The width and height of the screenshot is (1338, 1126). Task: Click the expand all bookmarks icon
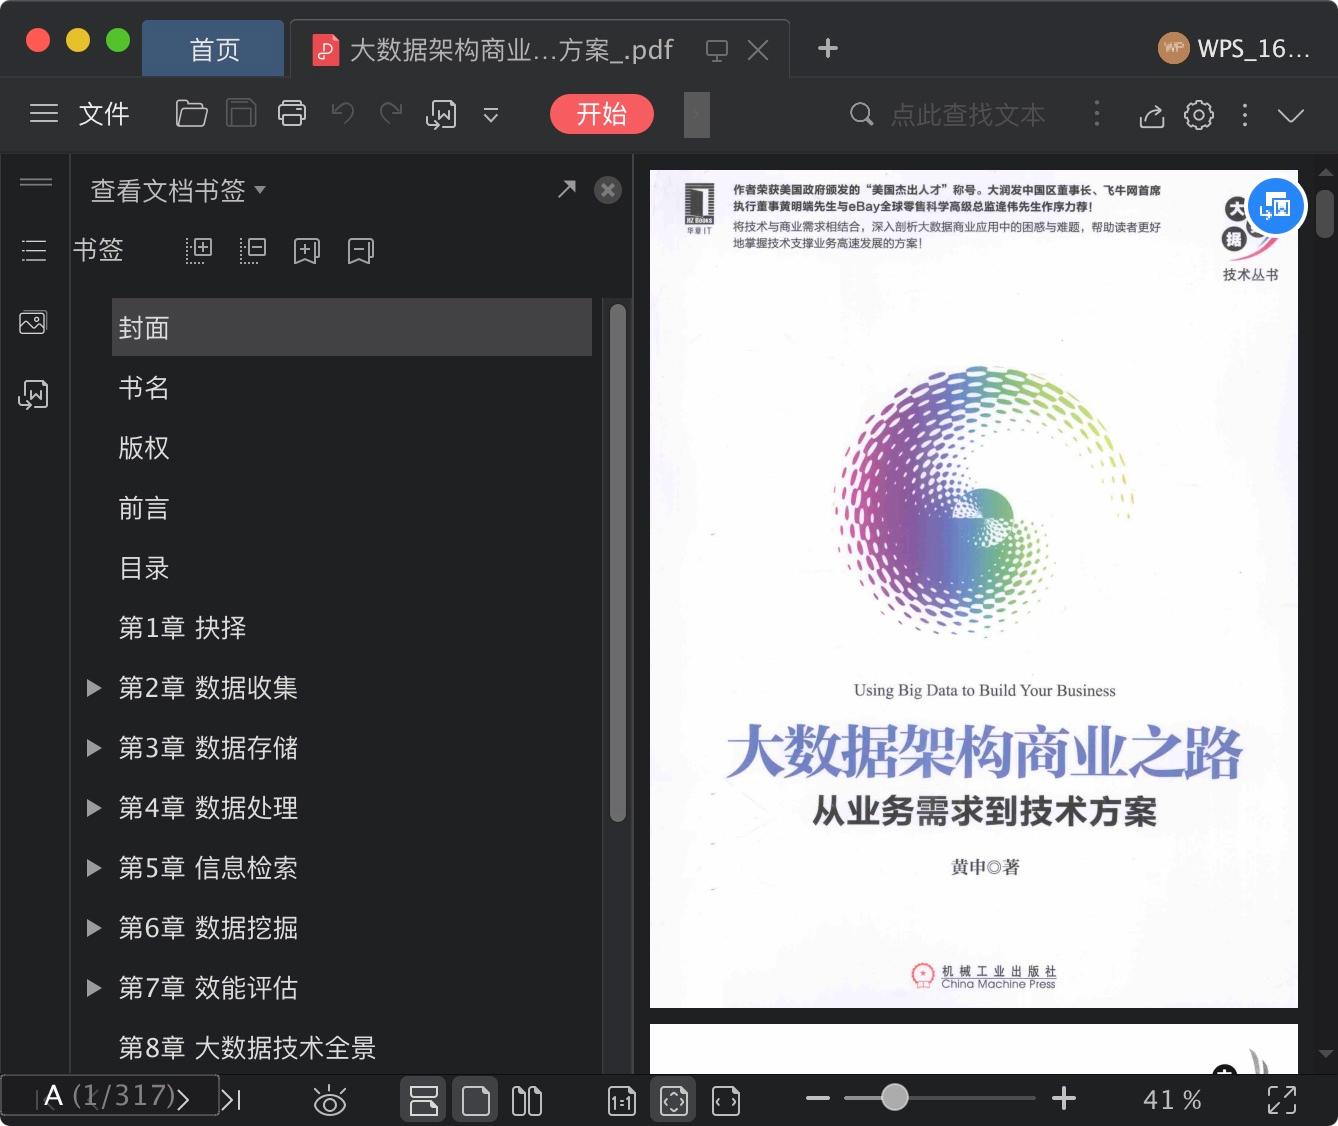pyautogui.click(x=200, y=250)
